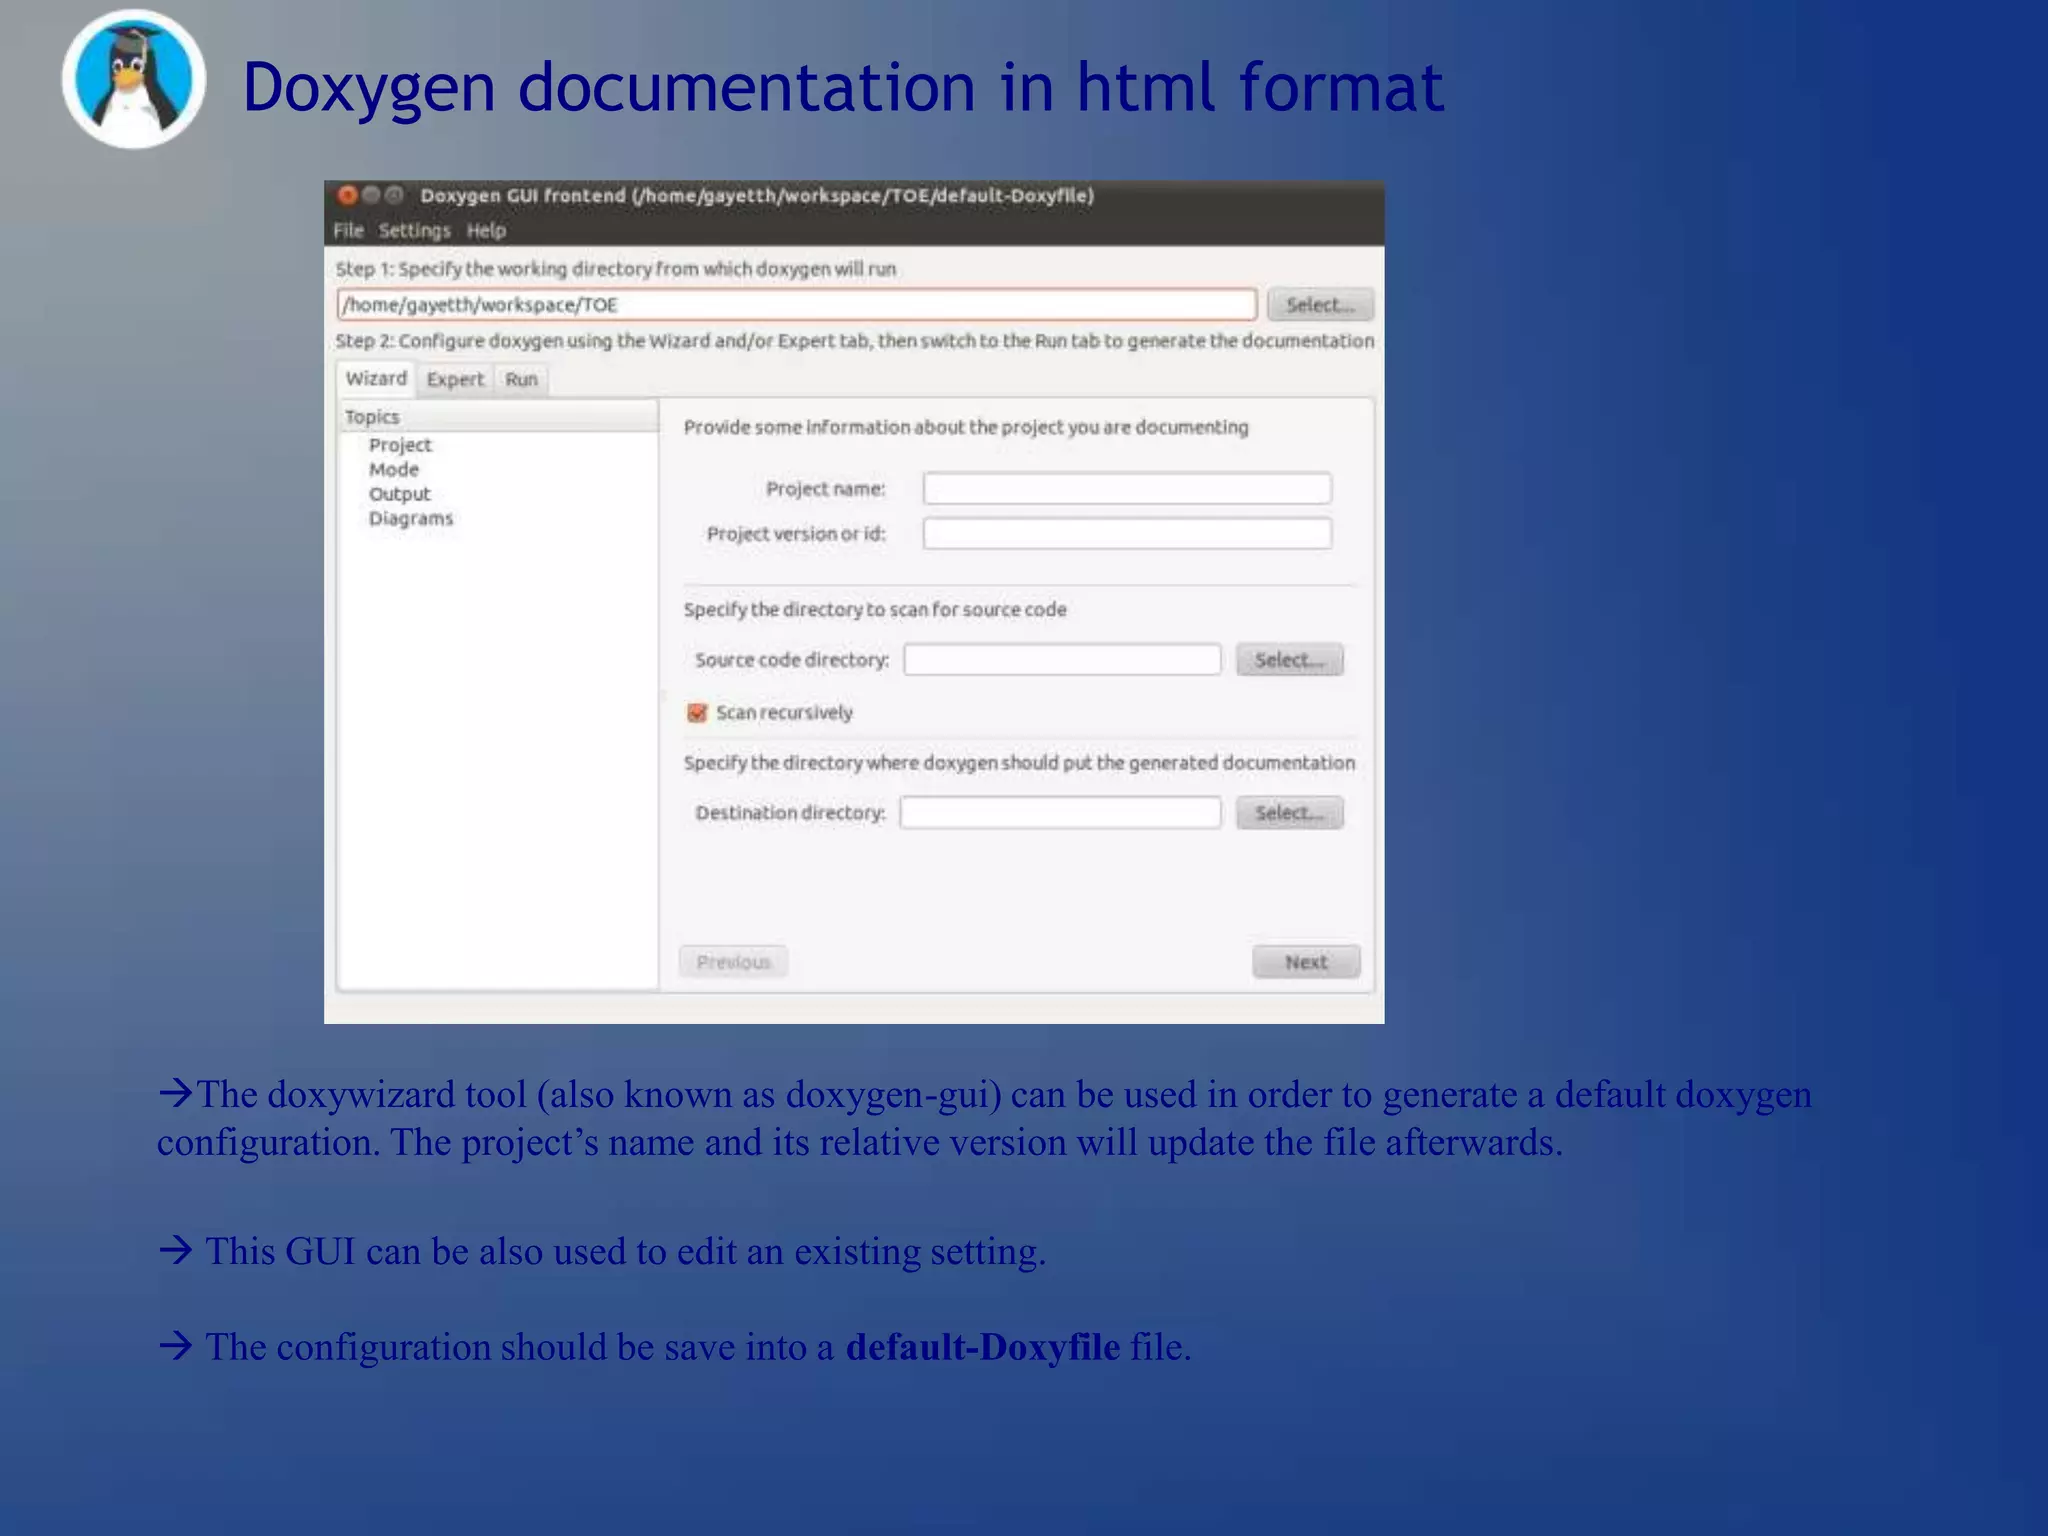The image size is (2048, 1536).
Task: Select the Output topic
Action: (399, 494)
